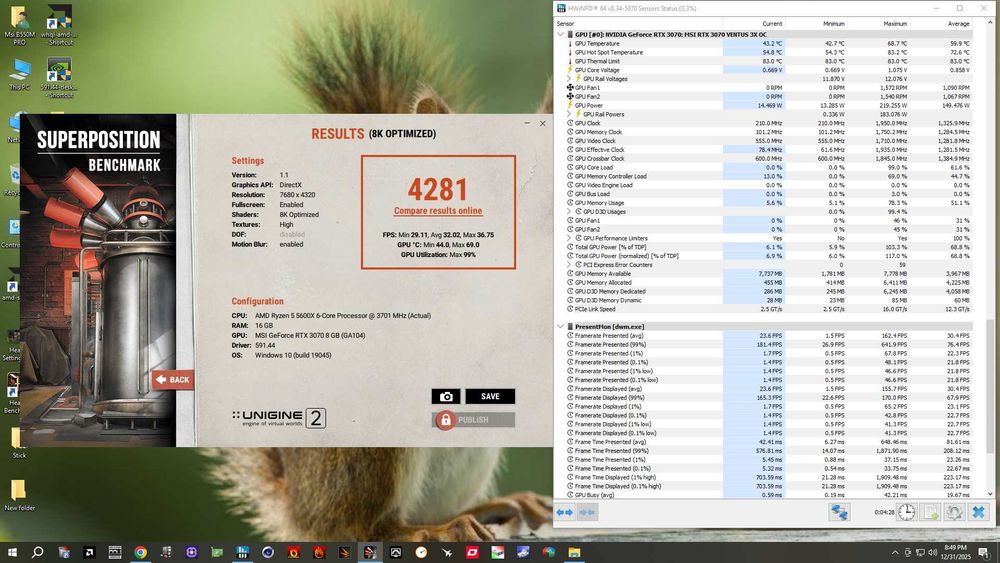Show hidden system tray icons chevron

[x=895, y=552]
